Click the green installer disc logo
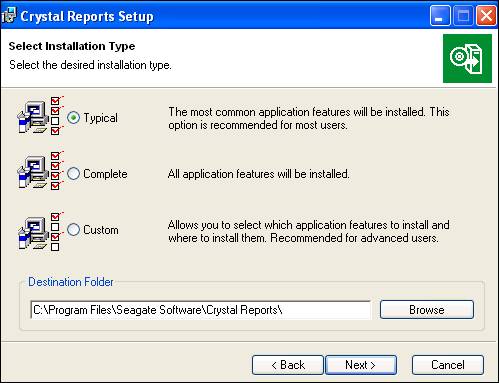 tap(467, 58)
